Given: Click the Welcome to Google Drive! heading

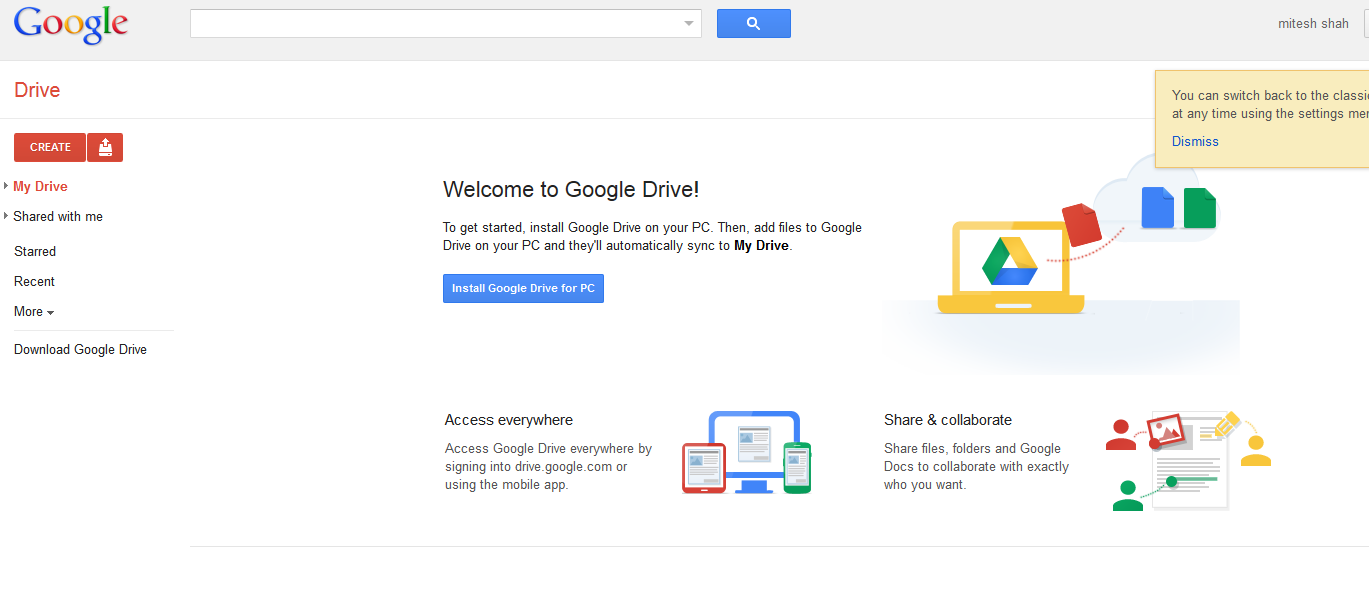Looking at the screenshot, I should (x=571, y=189).
